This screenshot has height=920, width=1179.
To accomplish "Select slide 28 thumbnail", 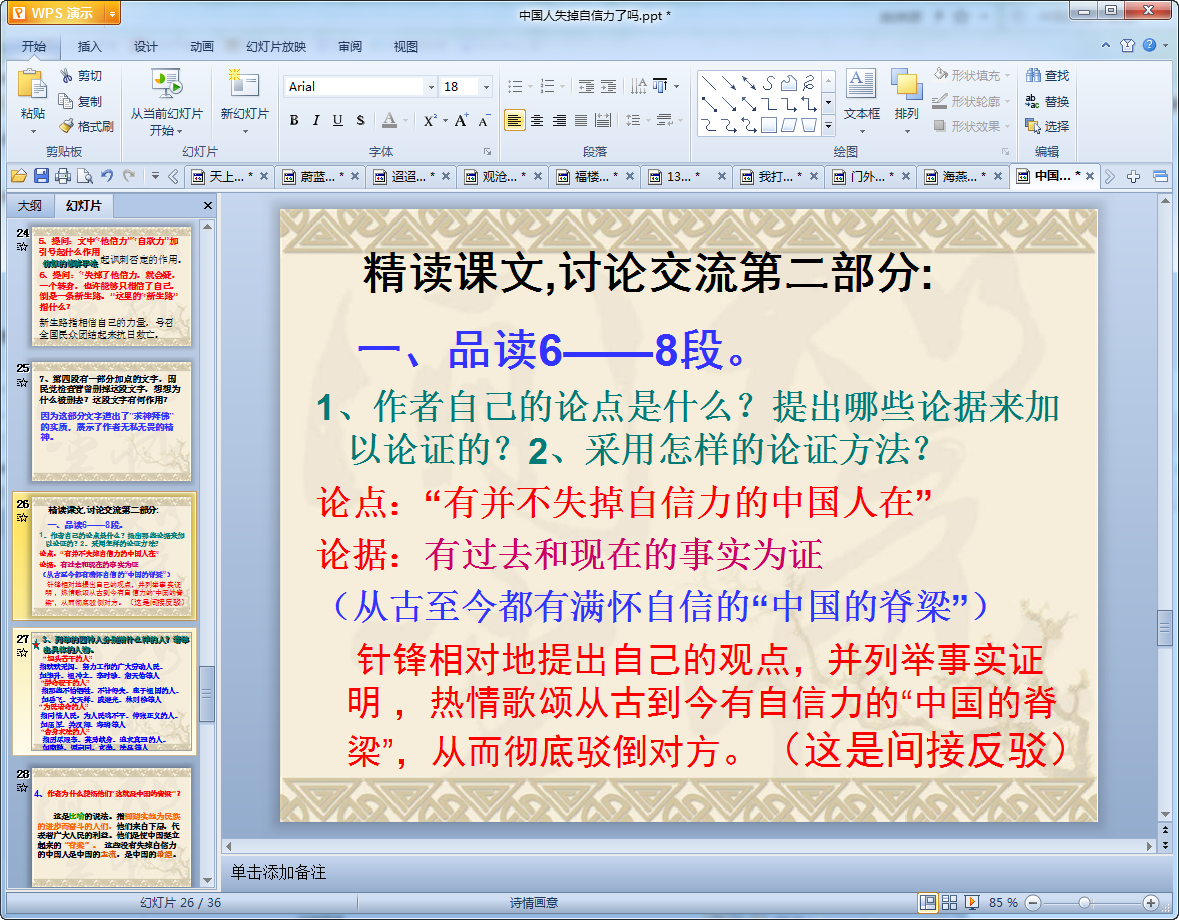I will point(111,827).
